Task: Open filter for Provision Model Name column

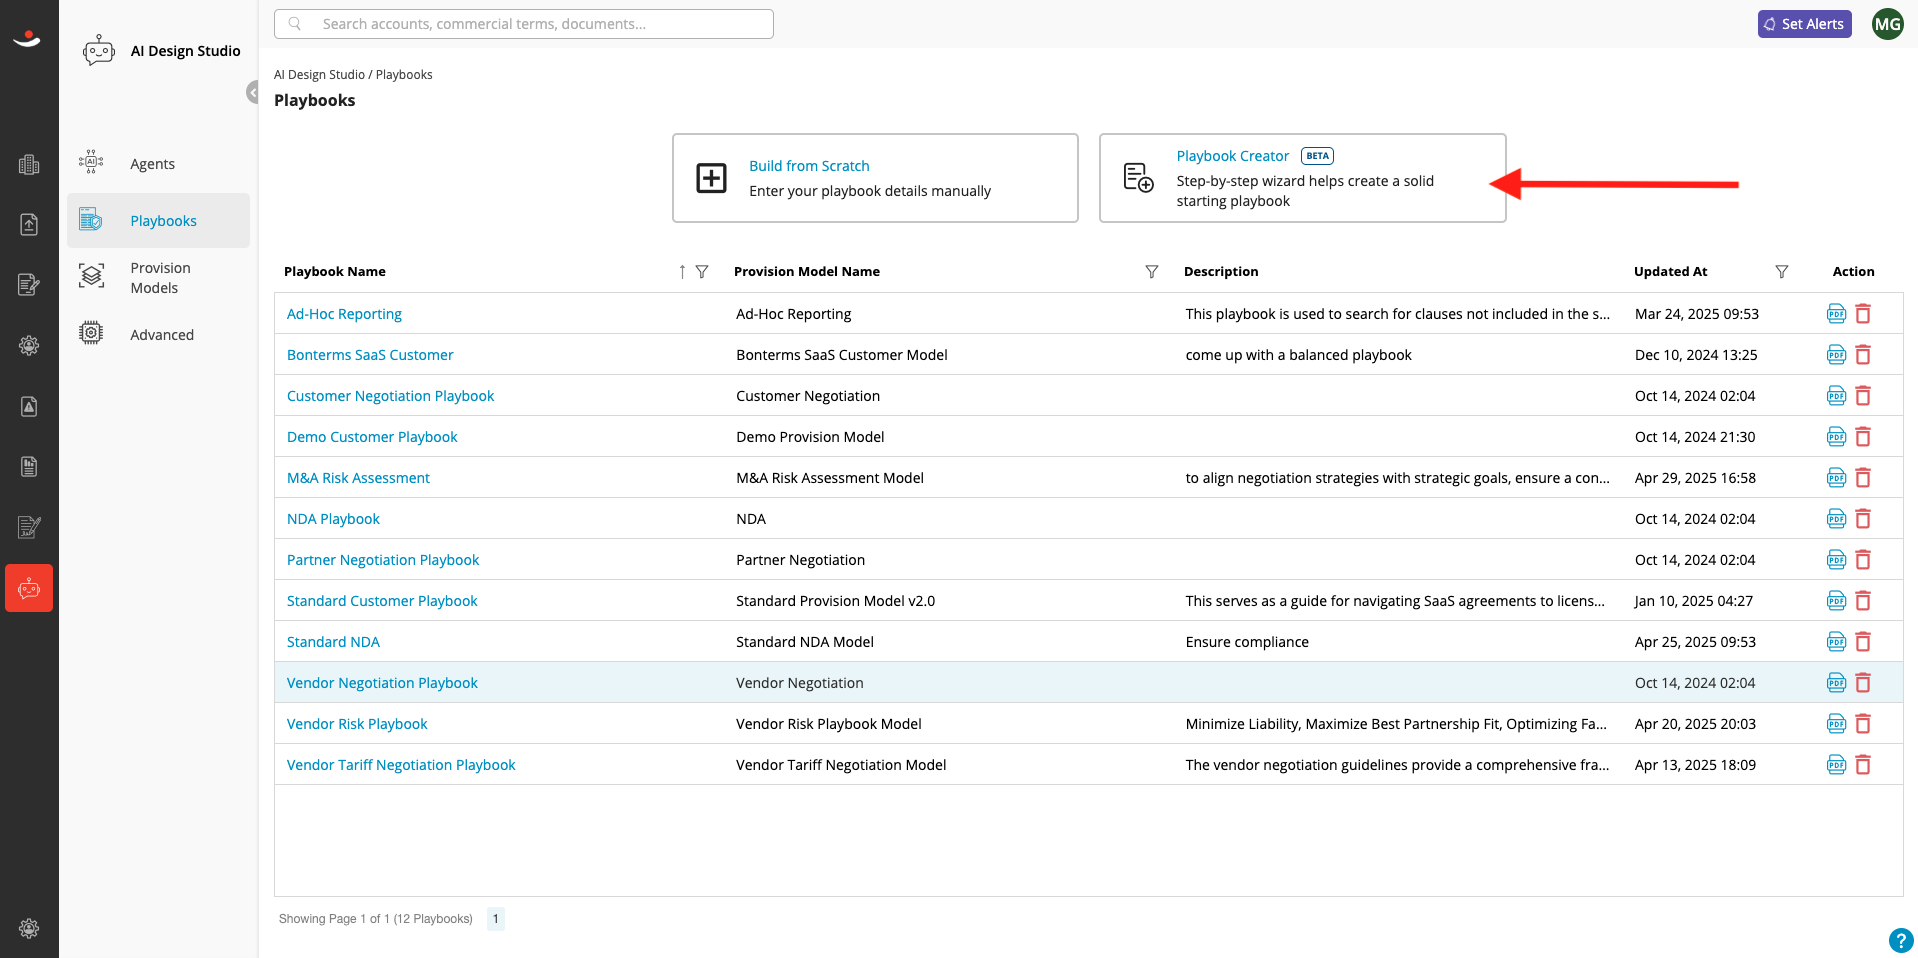Action: coord(1152,272)
